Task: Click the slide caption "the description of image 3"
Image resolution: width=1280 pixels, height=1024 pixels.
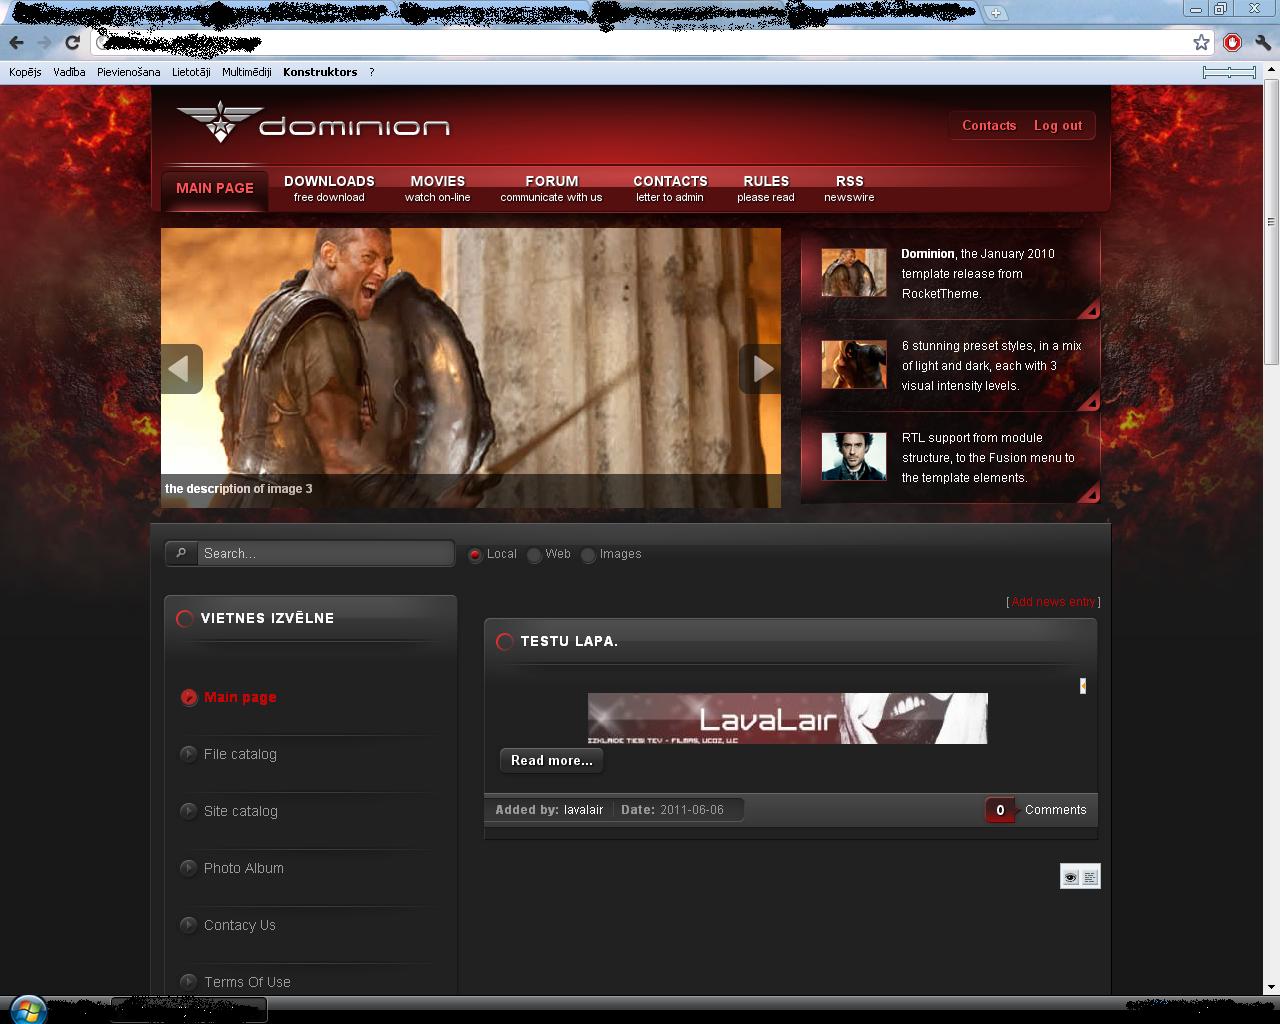Action: (x=239, y=489)
